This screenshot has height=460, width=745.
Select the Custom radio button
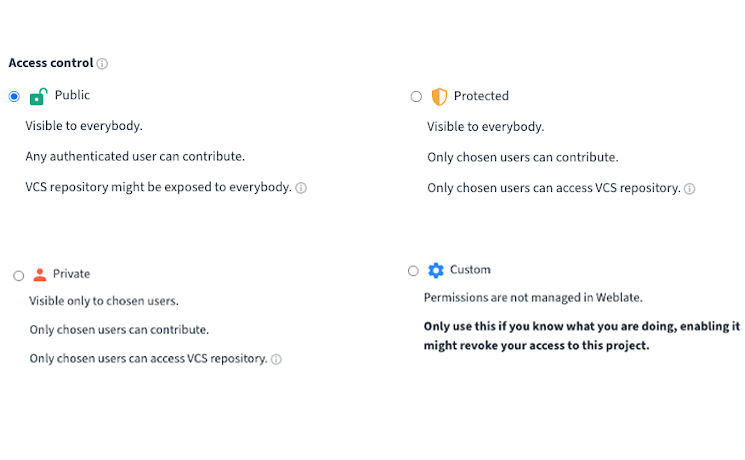click(413, 271)
